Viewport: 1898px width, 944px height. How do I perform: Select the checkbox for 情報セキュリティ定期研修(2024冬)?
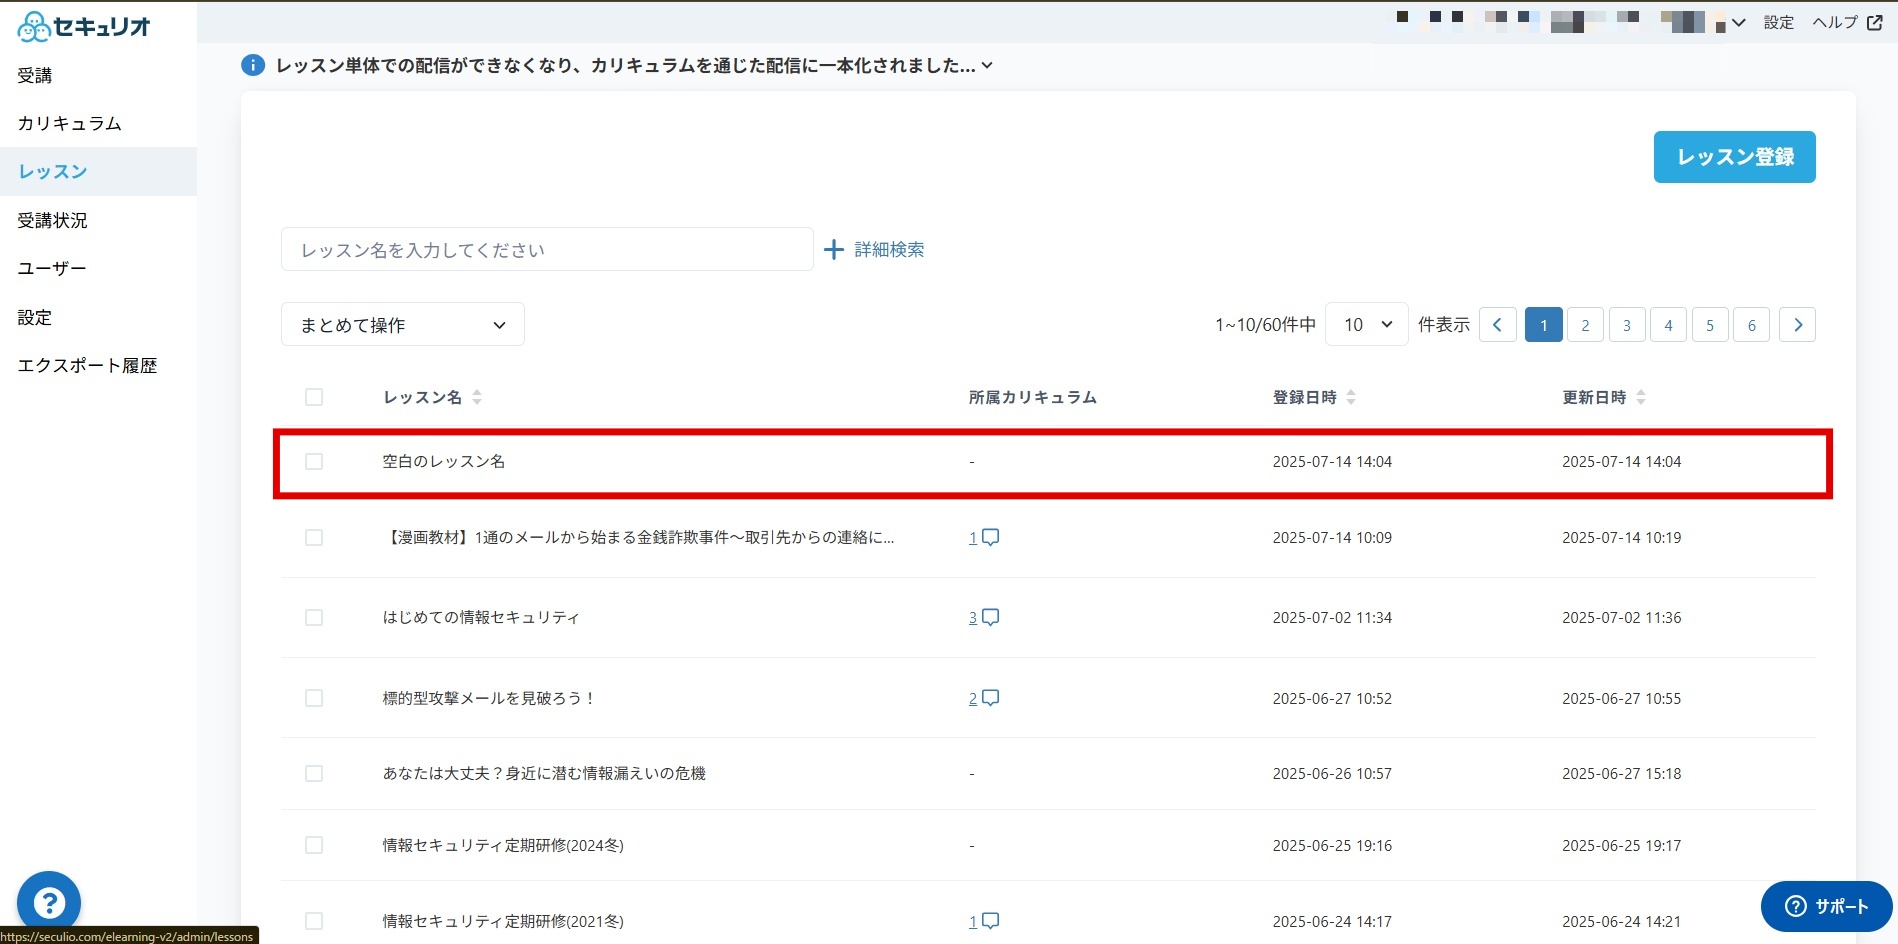pos(314,845)
